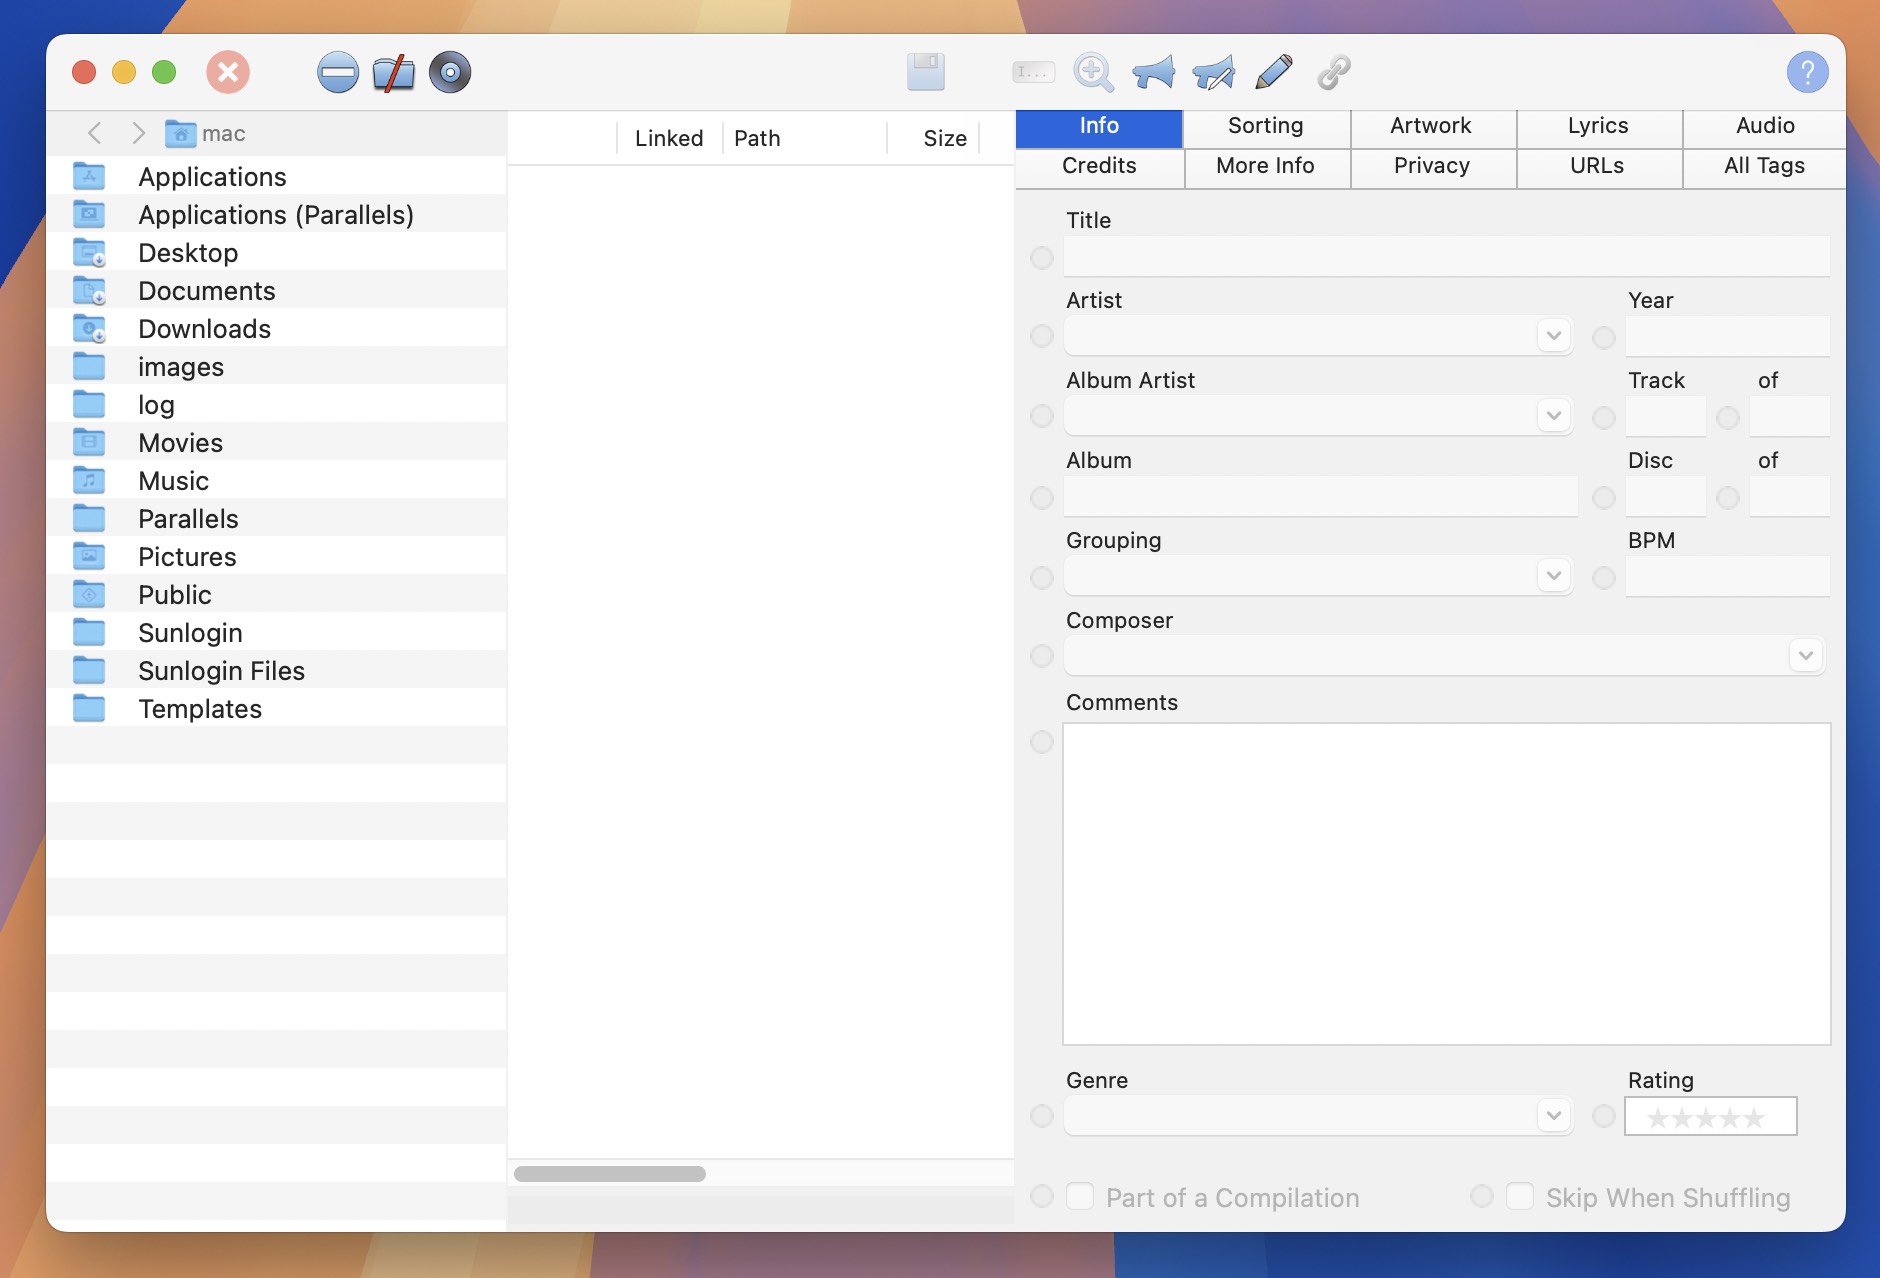Viewport: 1880px width, 1278px height.
Task: Switch to the Artwork tab
Action: pos(1430,127)
